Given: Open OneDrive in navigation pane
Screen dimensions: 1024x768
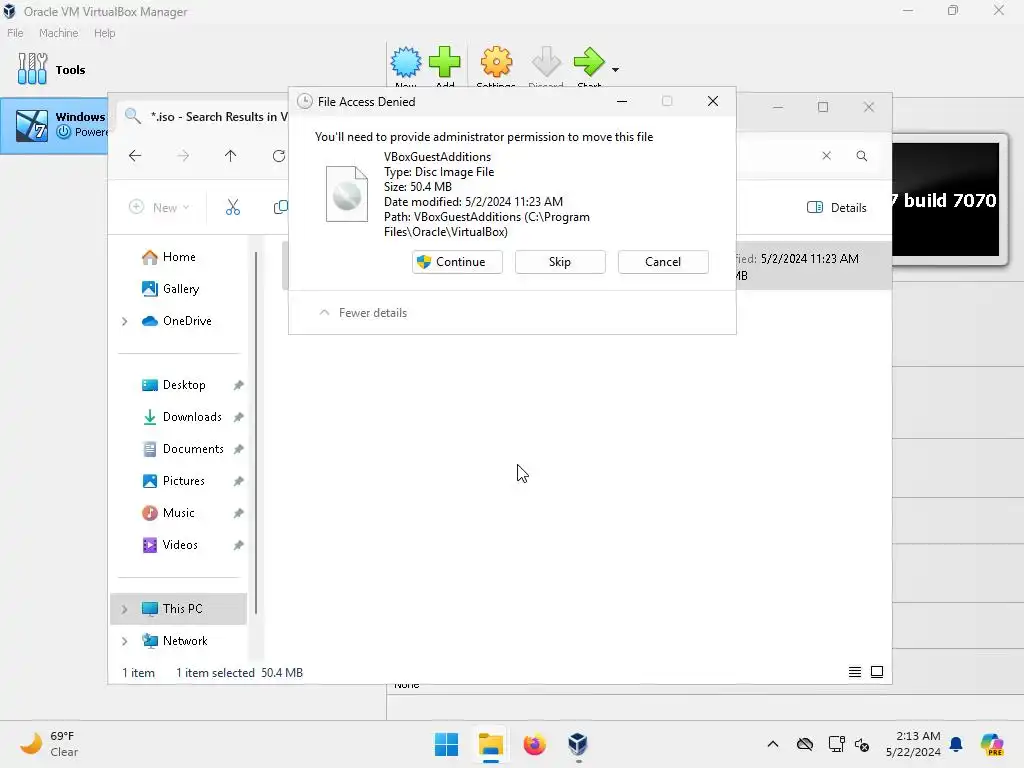Looking at the screenshot, I should (177, 321).
